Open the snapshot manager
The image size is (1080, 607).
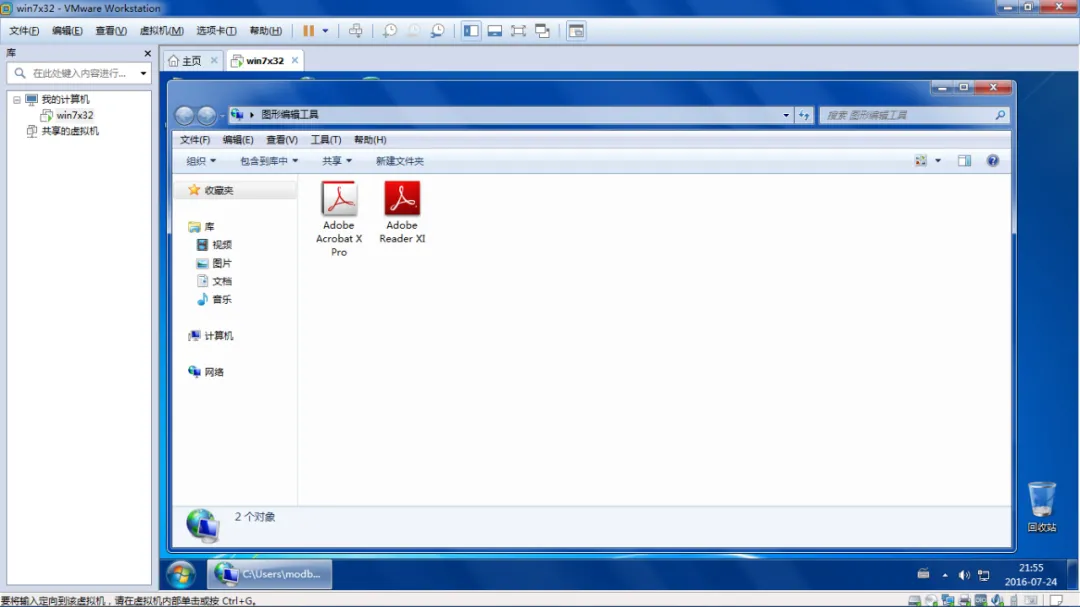[437, 30]
